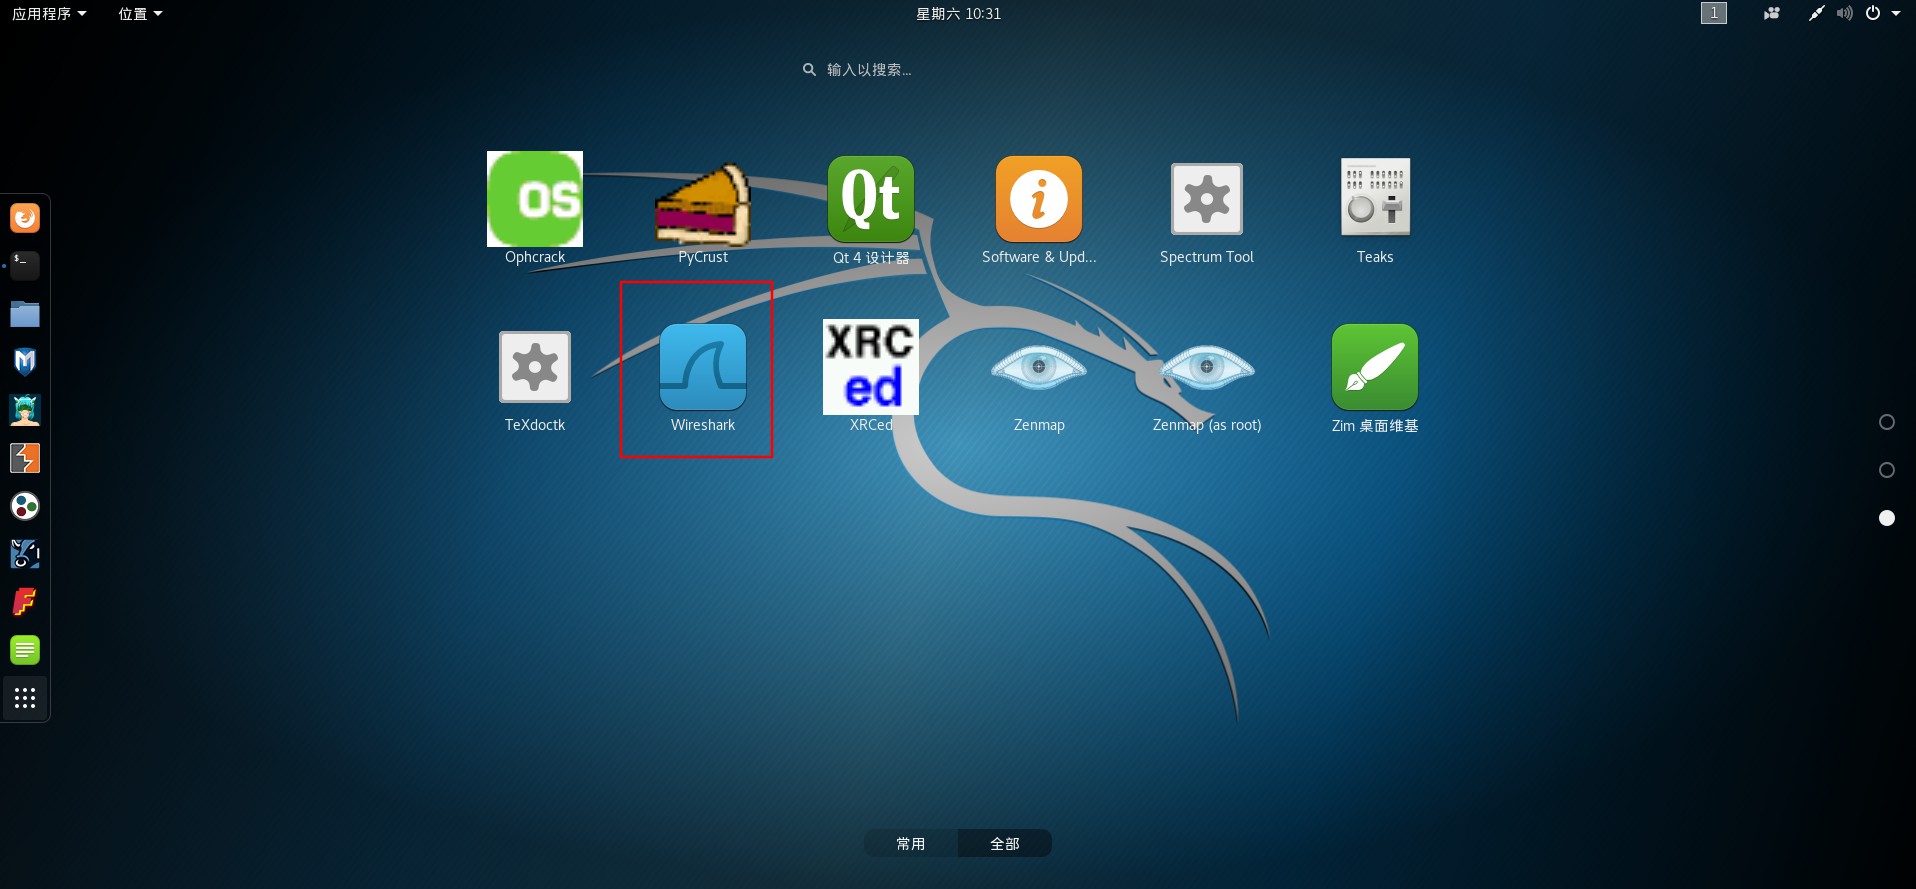Open Files folder in dock
The image size is (1916, 889).
[25, 314]
